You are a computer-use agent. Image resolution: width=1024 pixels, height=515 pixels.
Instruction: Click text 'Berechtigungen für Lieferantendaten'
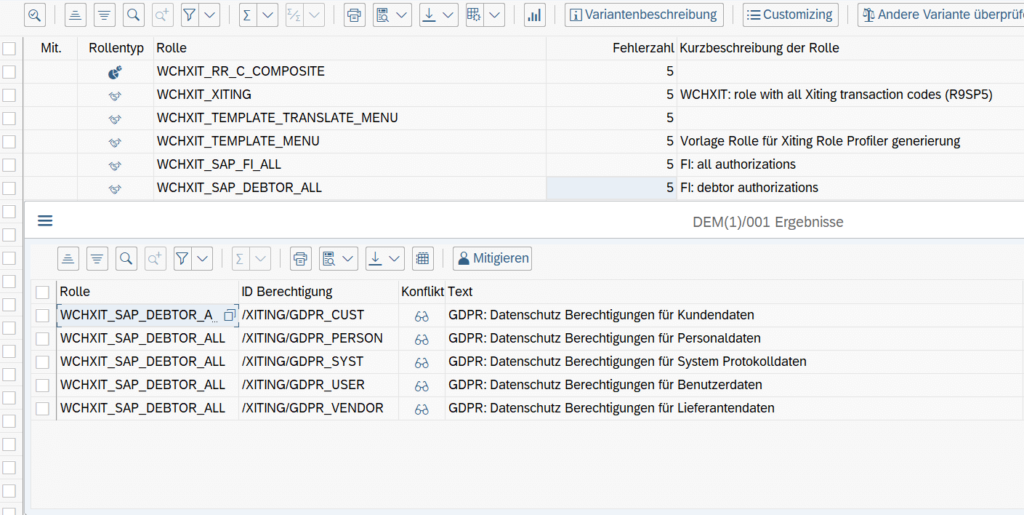pos(668,409)
